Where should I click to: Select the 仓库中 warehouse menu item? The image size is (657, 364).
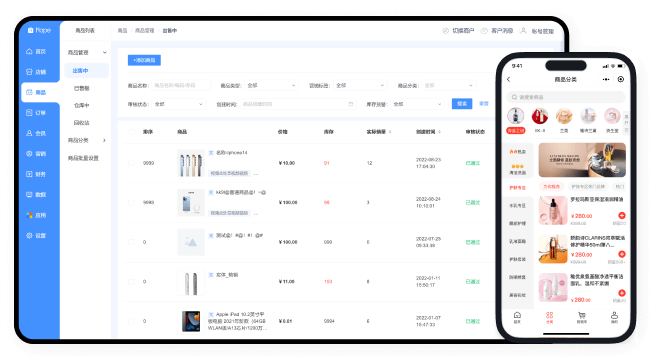(x=82, y=106)
